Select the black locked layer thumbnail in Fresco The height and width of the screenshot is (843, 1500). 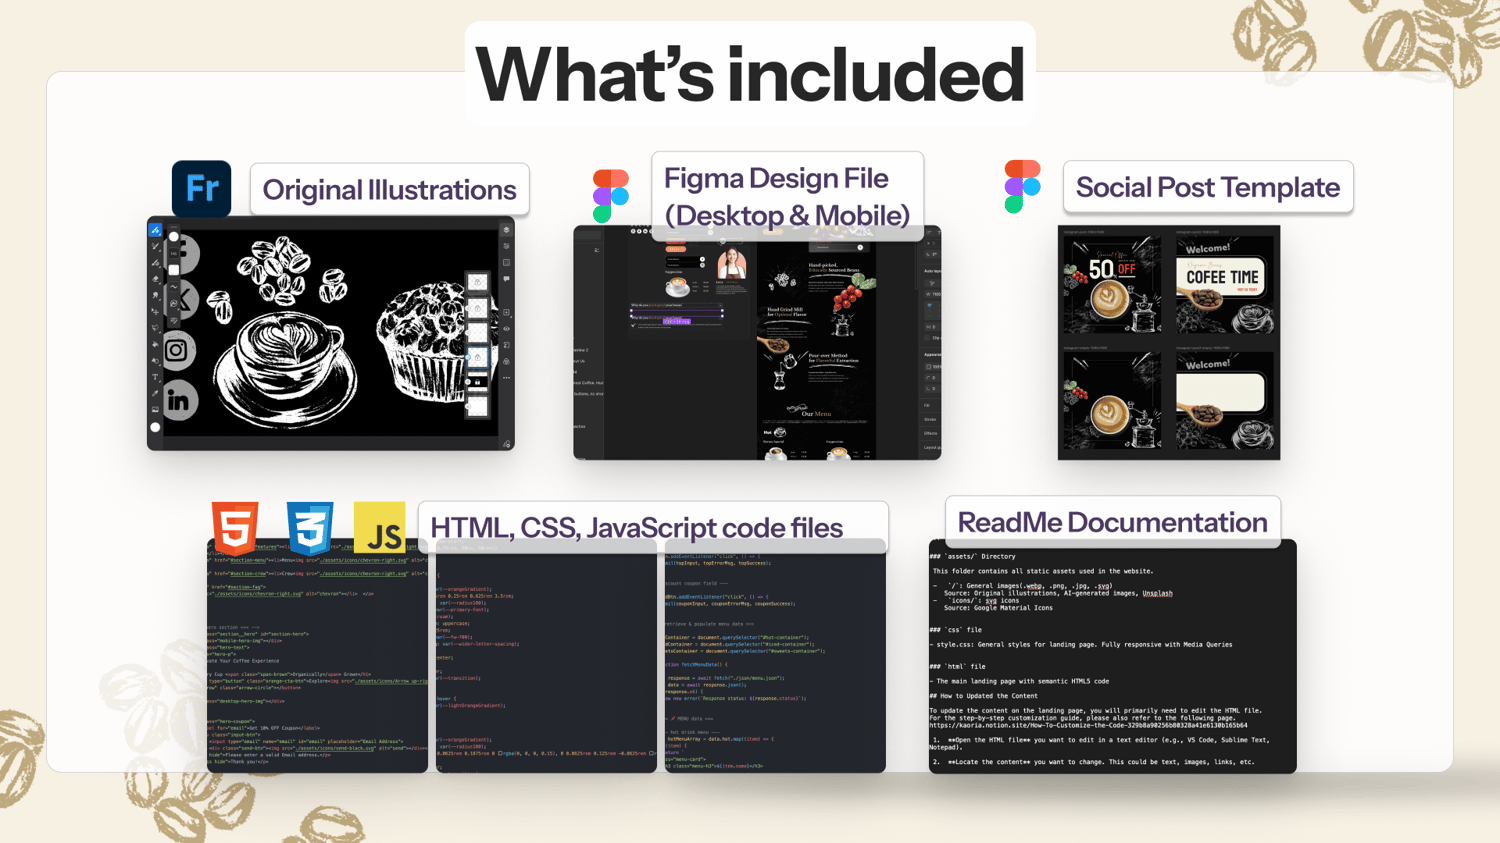point(478,382)
